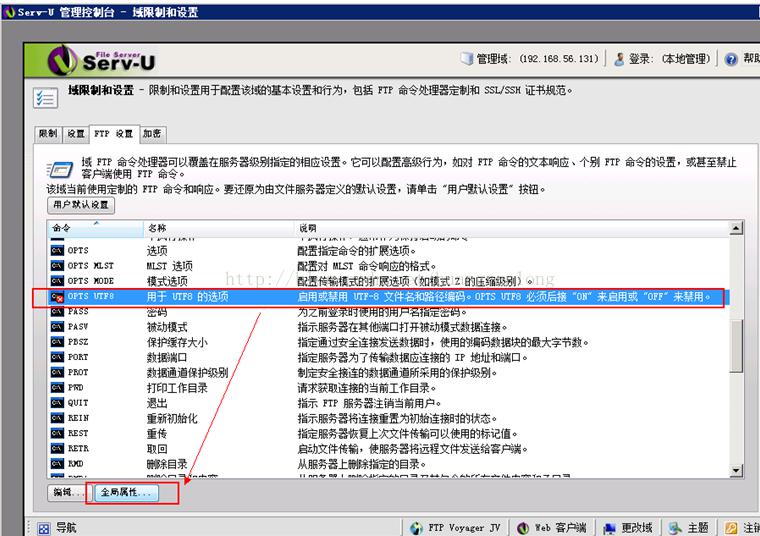This screenshot has width=760, height=536.
Task: Click the 导航 label in the bottom bar
Action: 66,528
